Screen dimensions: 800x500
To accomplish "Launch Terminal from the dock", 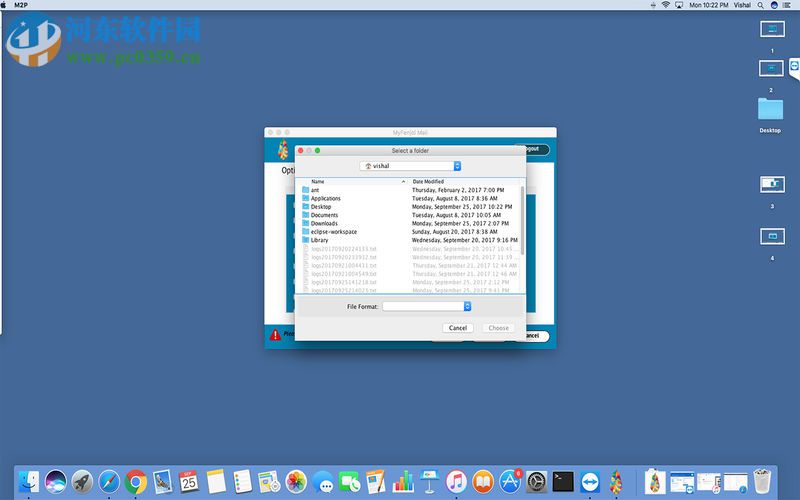I will [x=563, y=482].
